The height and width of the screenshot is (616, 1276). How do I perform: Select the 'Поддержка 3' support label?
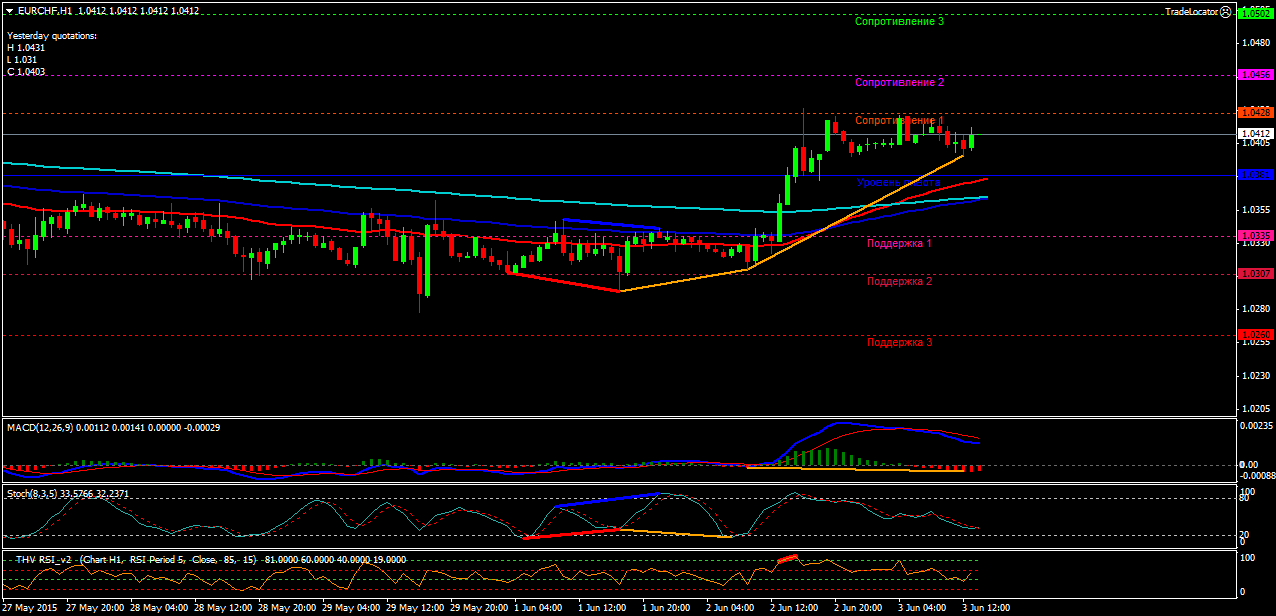(x=900, y=342)
